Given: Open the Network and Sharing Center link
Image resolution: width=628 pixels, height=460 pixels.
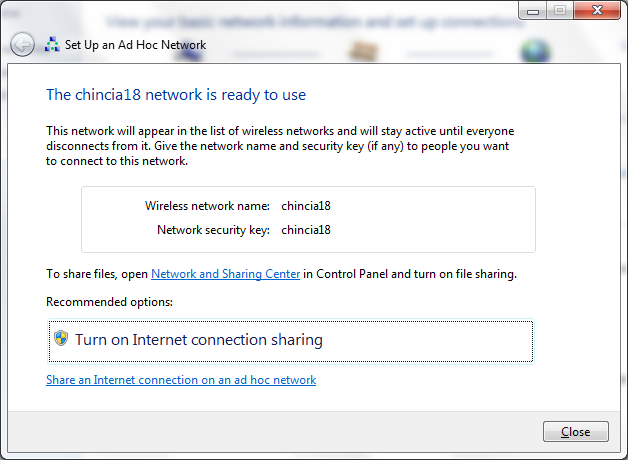Looking at the screenshot, I should click(x=225, y=273).
